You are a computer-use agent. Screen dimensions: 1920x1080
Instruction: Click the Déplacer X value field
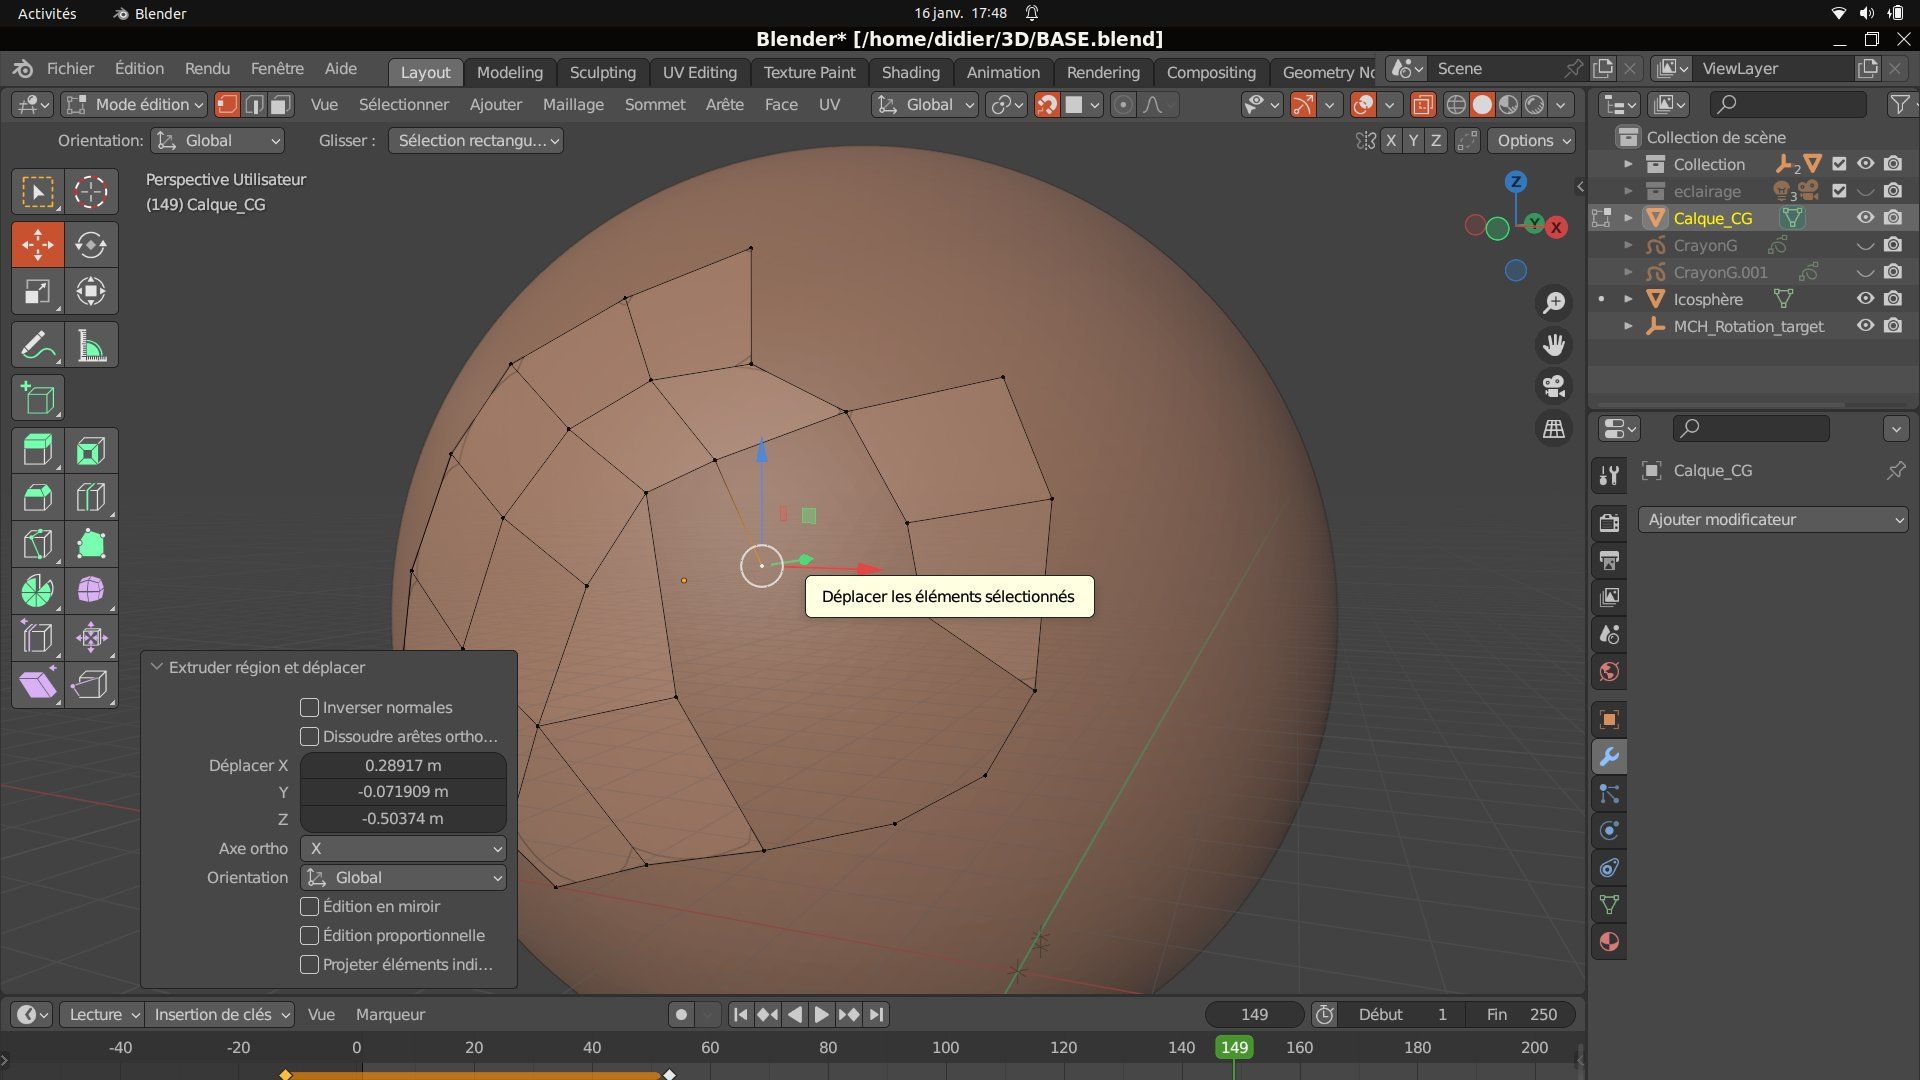[x=403, y=765]
